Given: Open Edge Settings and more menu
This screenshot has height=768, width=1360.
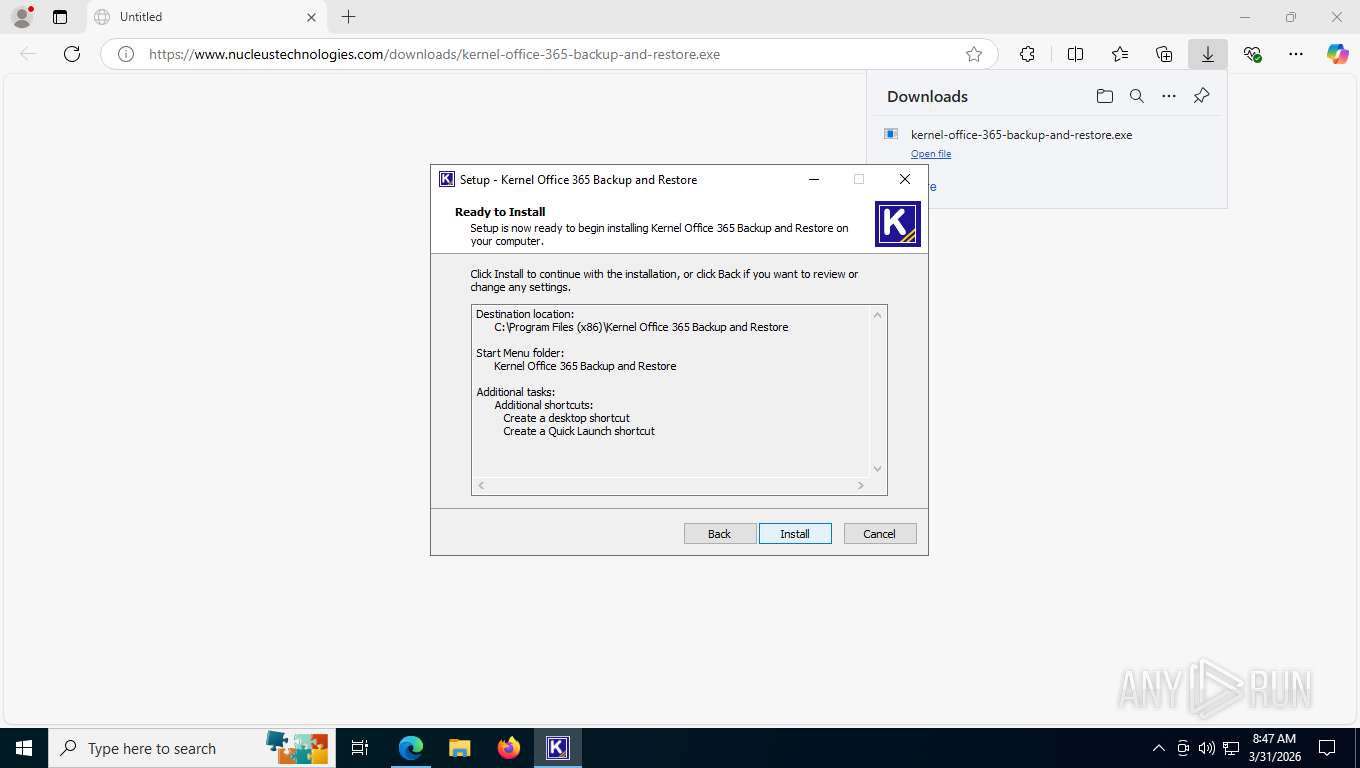Looking at the screenshot, I should (1296, 54).
